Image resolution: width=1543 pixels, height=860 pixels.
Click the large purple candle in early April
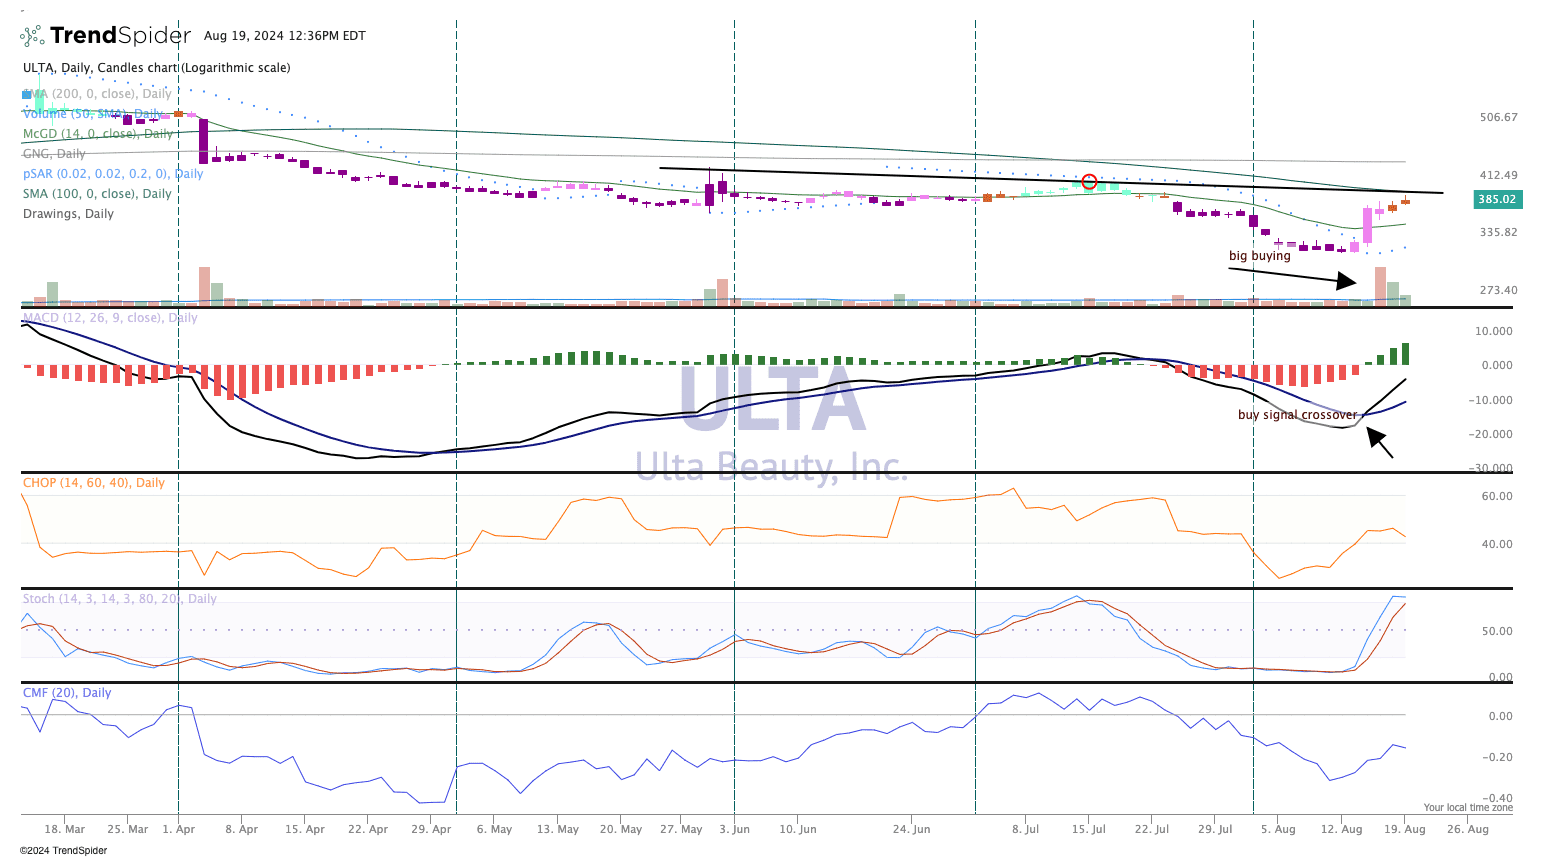click(x=204, y=141)
